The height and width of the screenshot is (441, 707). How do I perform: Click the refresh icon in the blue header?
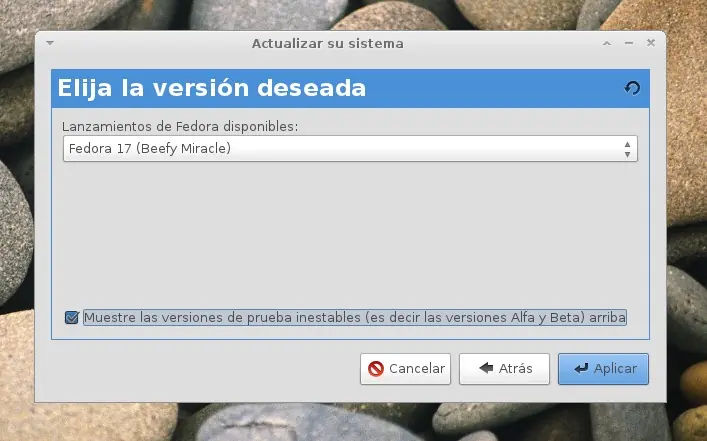632,88
